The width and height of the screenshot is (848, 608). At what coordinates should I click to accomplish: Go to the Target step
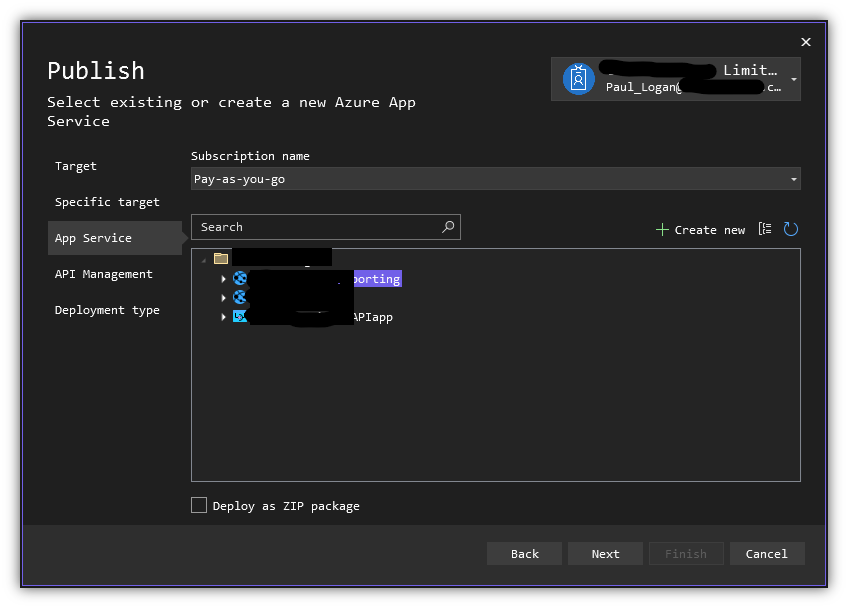tap(76, 166)
